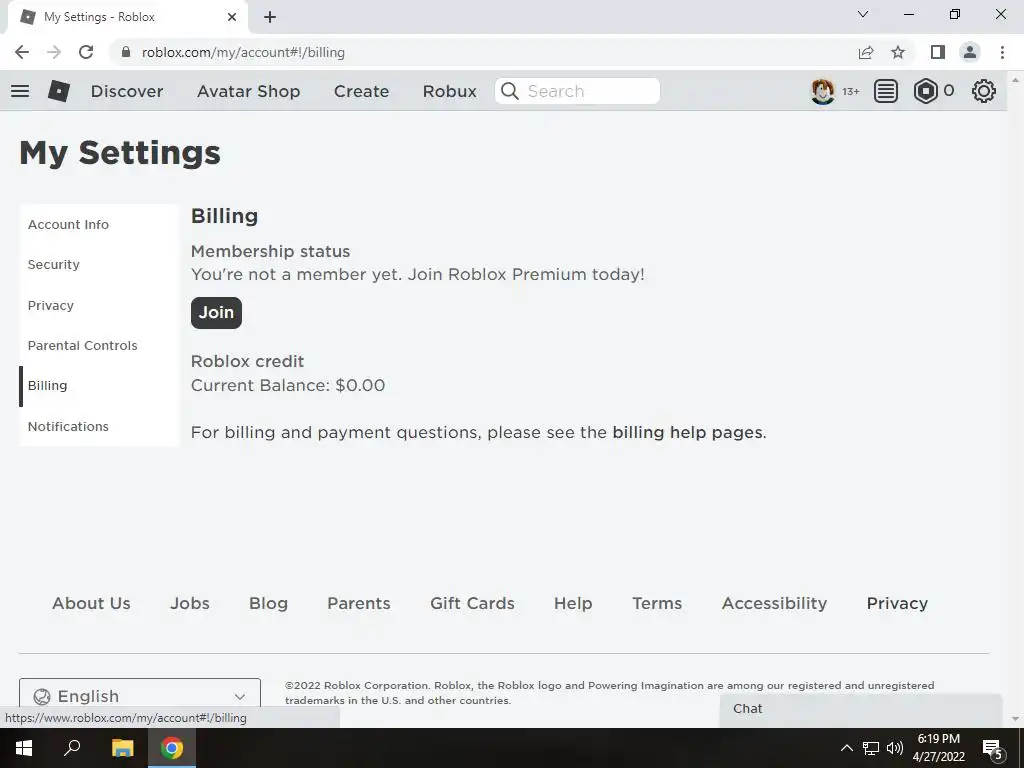Viewport: 1024px width, 768px height.
Task: Close the My Settings - Roblox tab
Action: click(232, 17)
